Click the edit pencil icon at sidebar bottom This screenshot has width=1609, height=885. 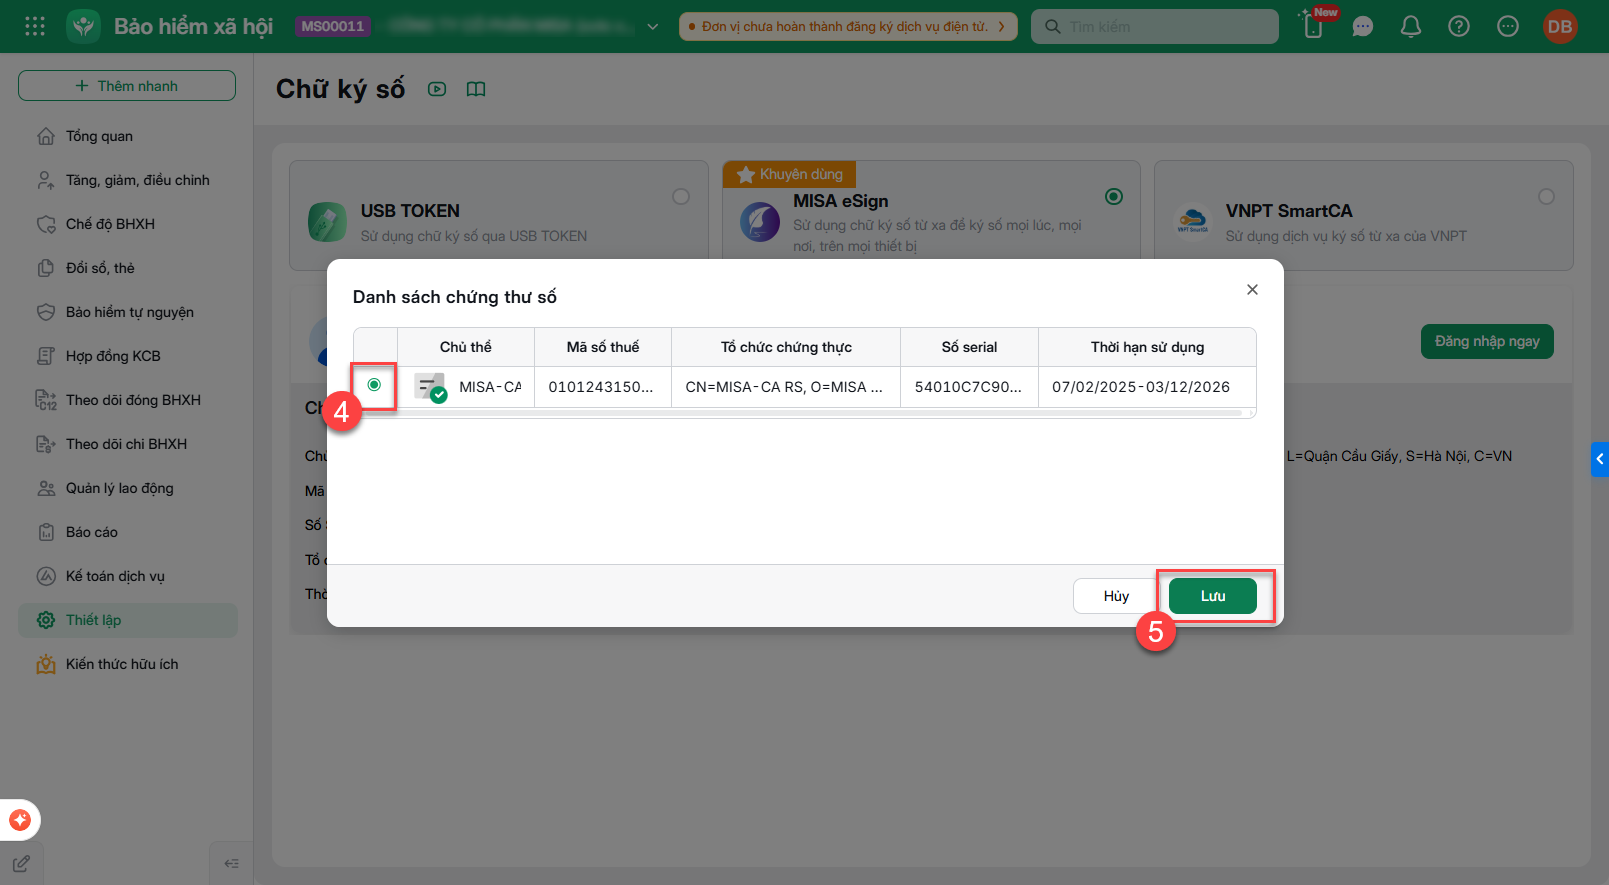tap(21, 863)
